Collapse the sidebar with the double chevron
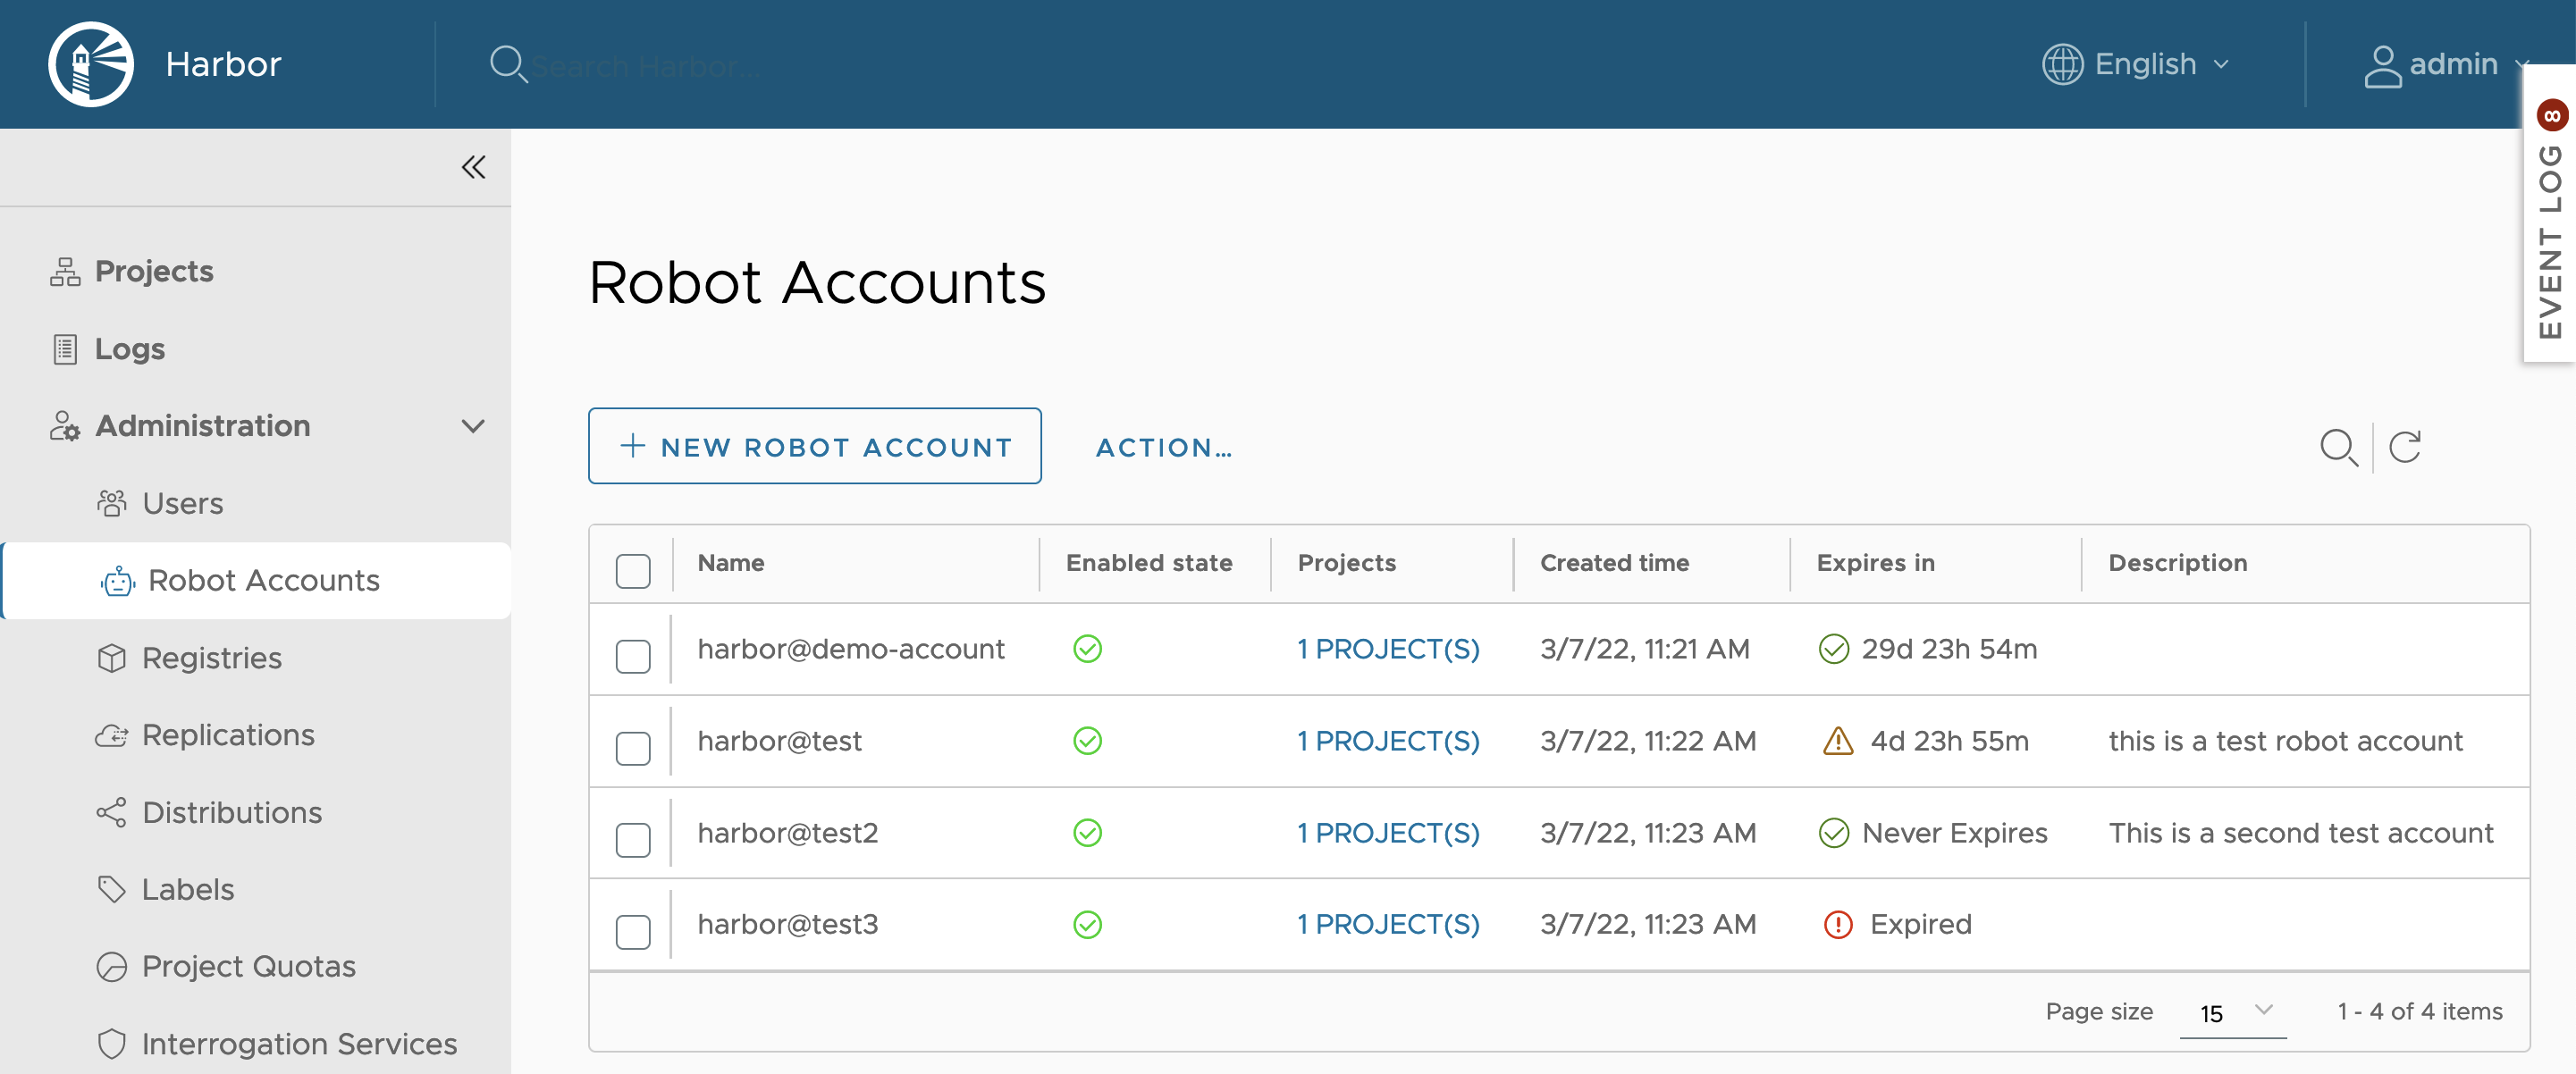Image resolution: width=2576 pixels, height=1074 pixels. click(473, 167)
